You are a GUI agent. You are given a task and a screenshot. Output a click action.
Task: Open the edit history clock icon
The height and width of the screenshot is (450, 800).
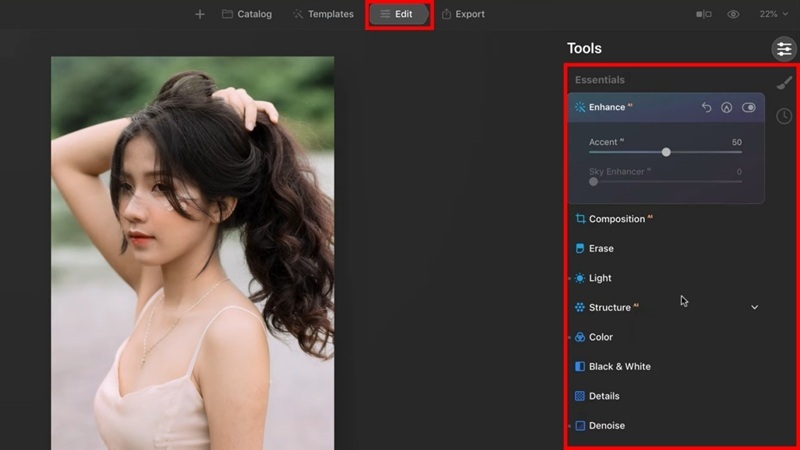coord(784,117)
